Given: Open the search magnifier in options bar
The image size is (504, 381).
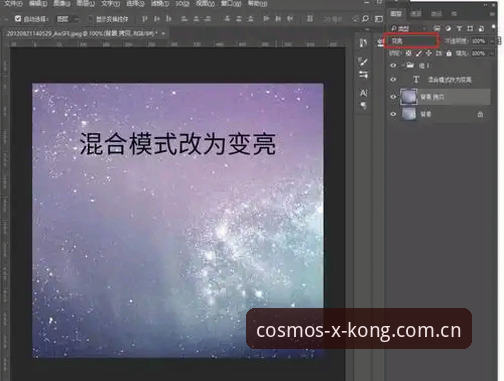Looking at the screenshot, I should coord(365,19).
